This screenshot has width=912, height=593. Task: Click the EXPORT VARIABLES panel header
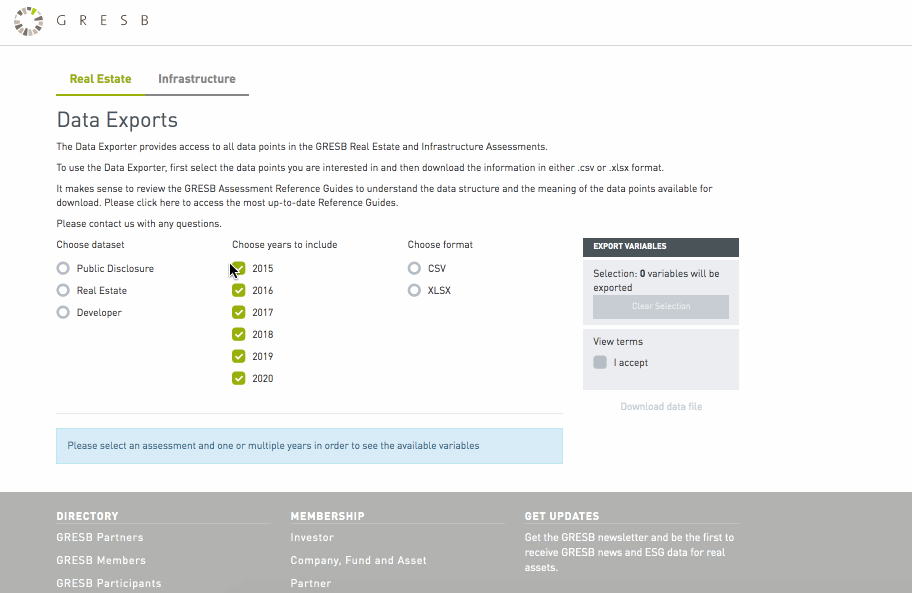661,247
